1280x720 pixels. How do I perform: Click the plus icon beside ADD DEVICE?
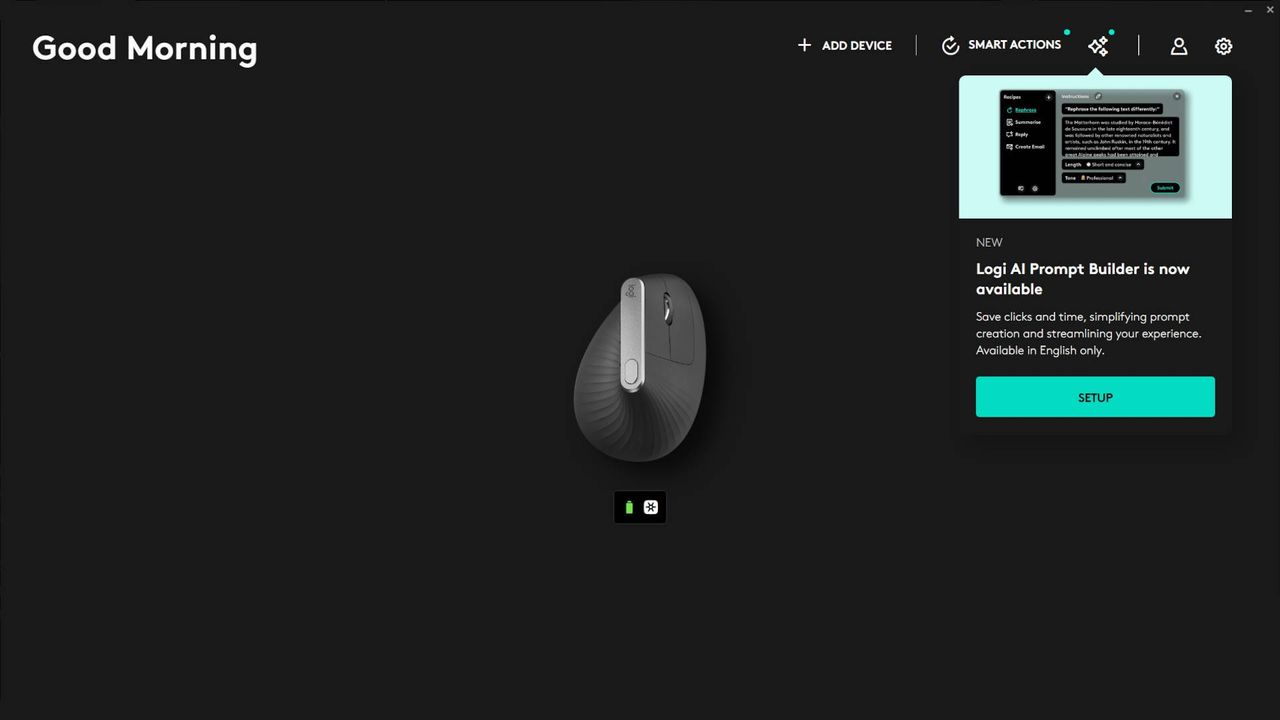(x=804, y=45)
